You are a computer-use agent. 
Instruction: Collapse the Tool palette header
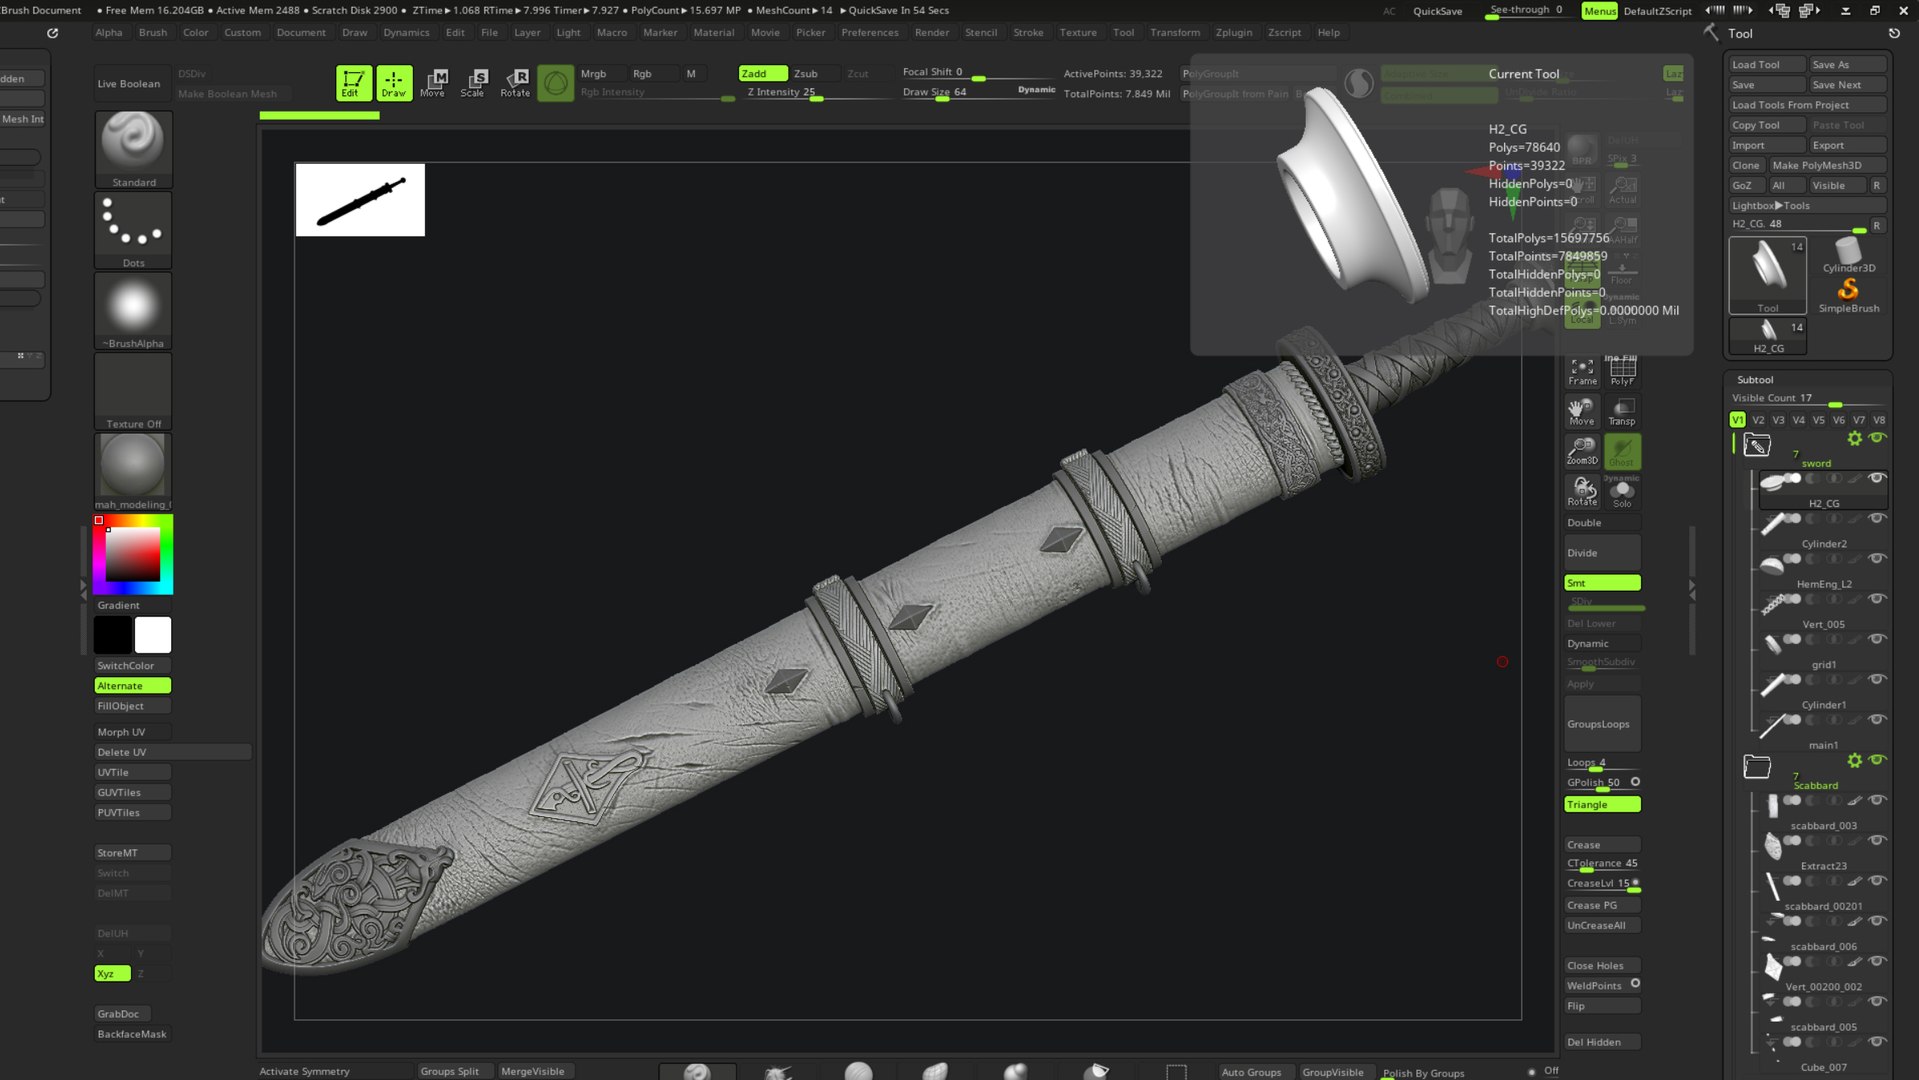pos(1740,33)
